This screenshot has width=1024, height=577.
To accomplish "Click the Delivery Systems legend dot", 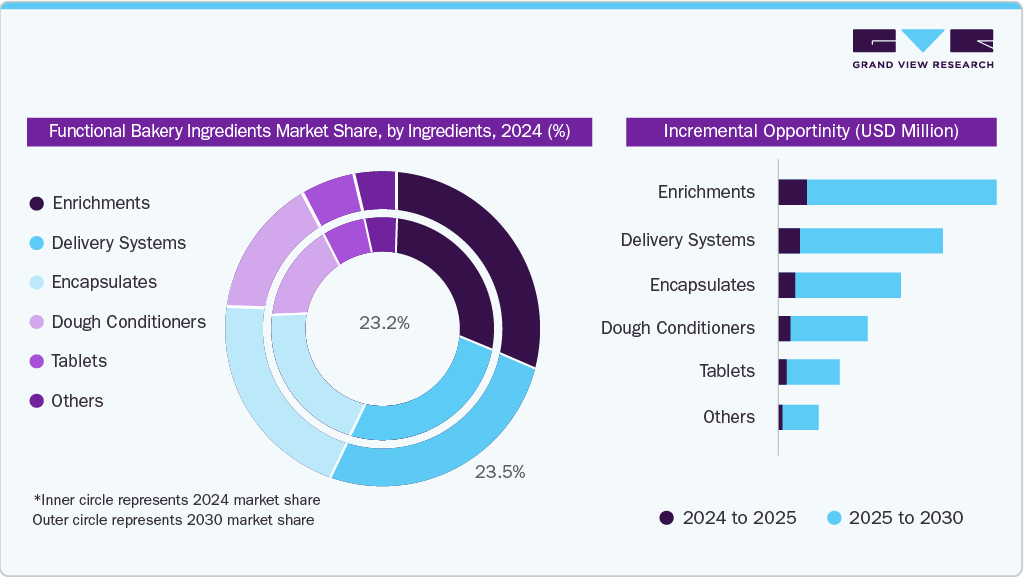I will (37, 243).
